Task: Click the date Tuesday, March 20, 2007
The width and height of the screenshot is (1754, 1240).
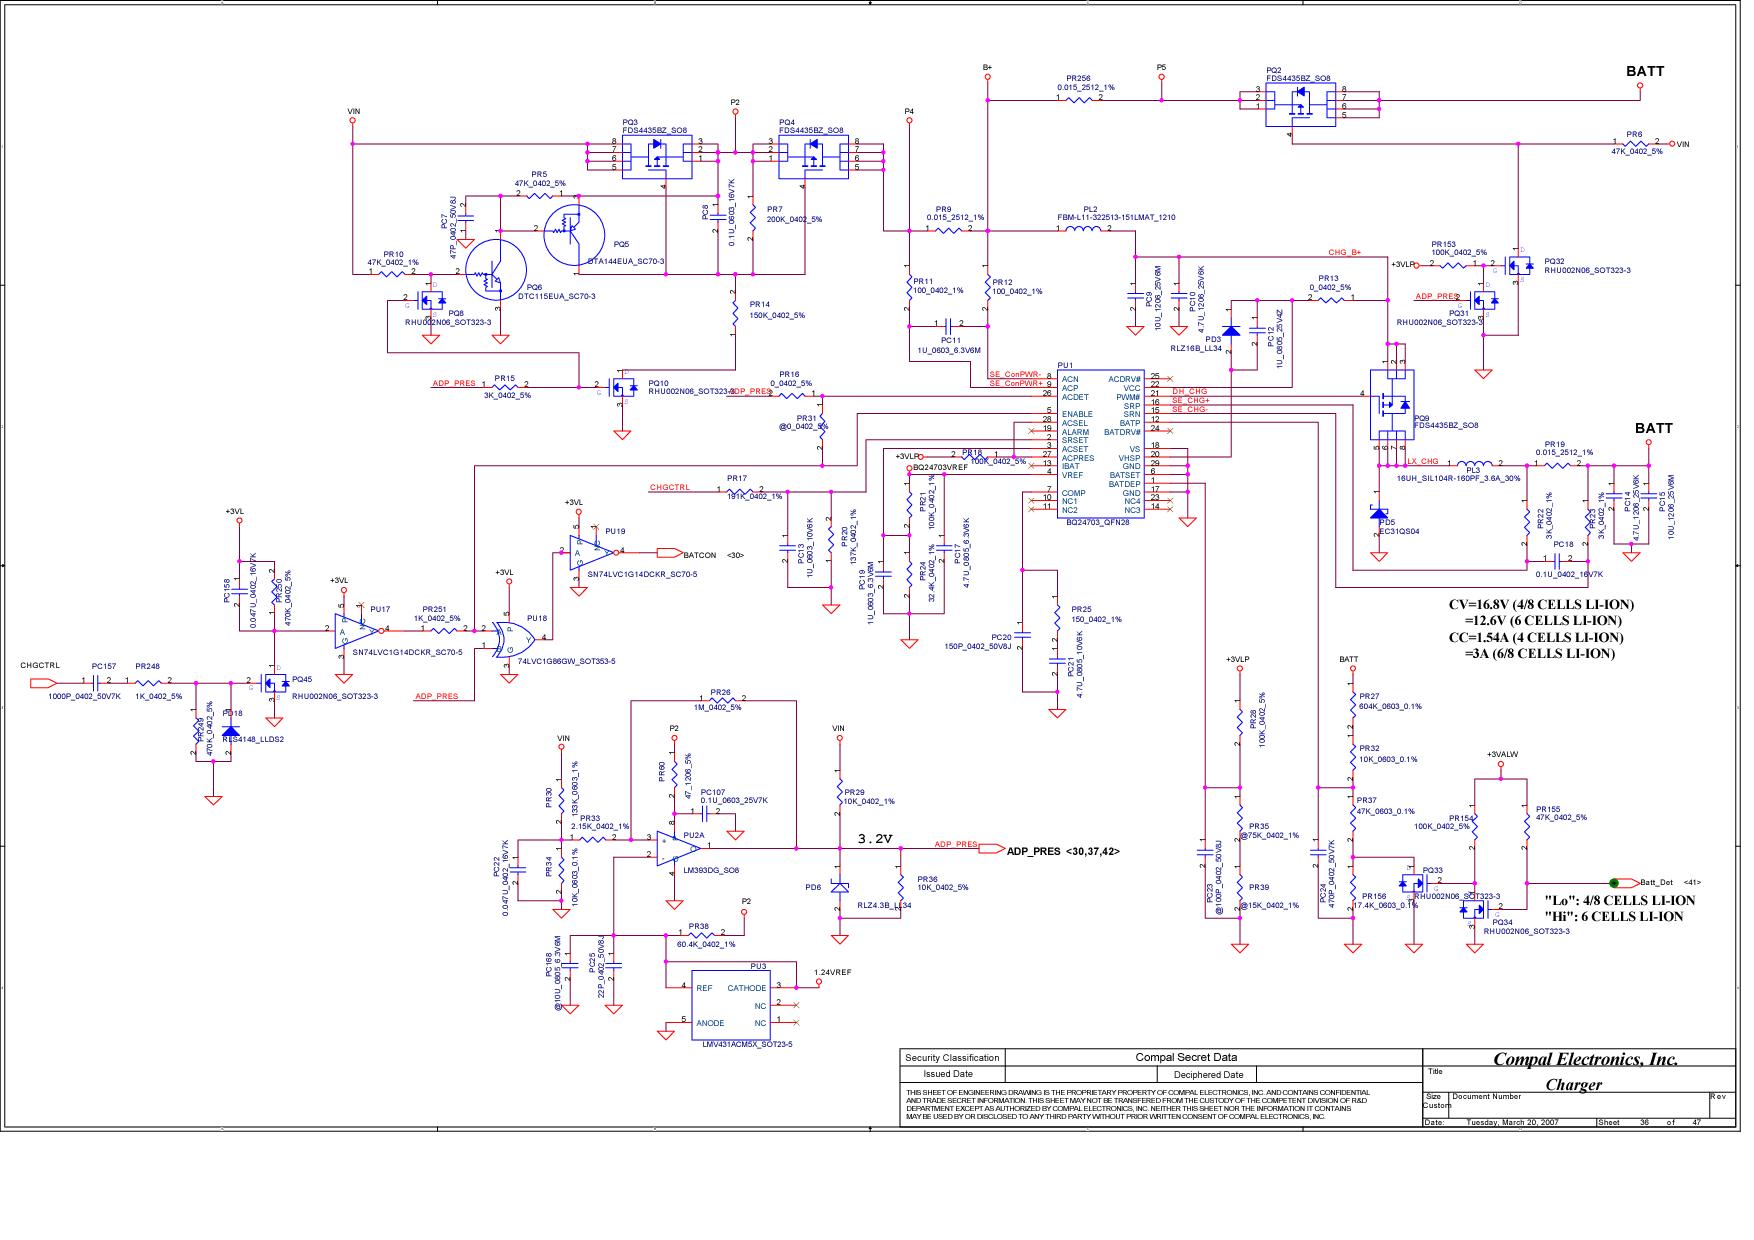Action: [x=1512, y=1123]
